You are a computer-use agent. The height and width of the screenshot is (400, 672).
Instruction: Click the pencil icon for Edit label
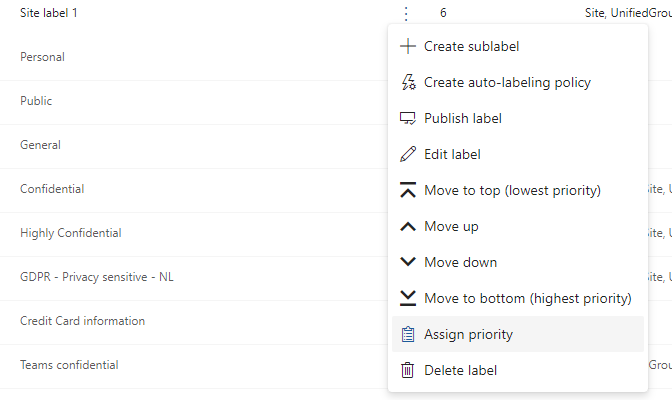(407, 154)
